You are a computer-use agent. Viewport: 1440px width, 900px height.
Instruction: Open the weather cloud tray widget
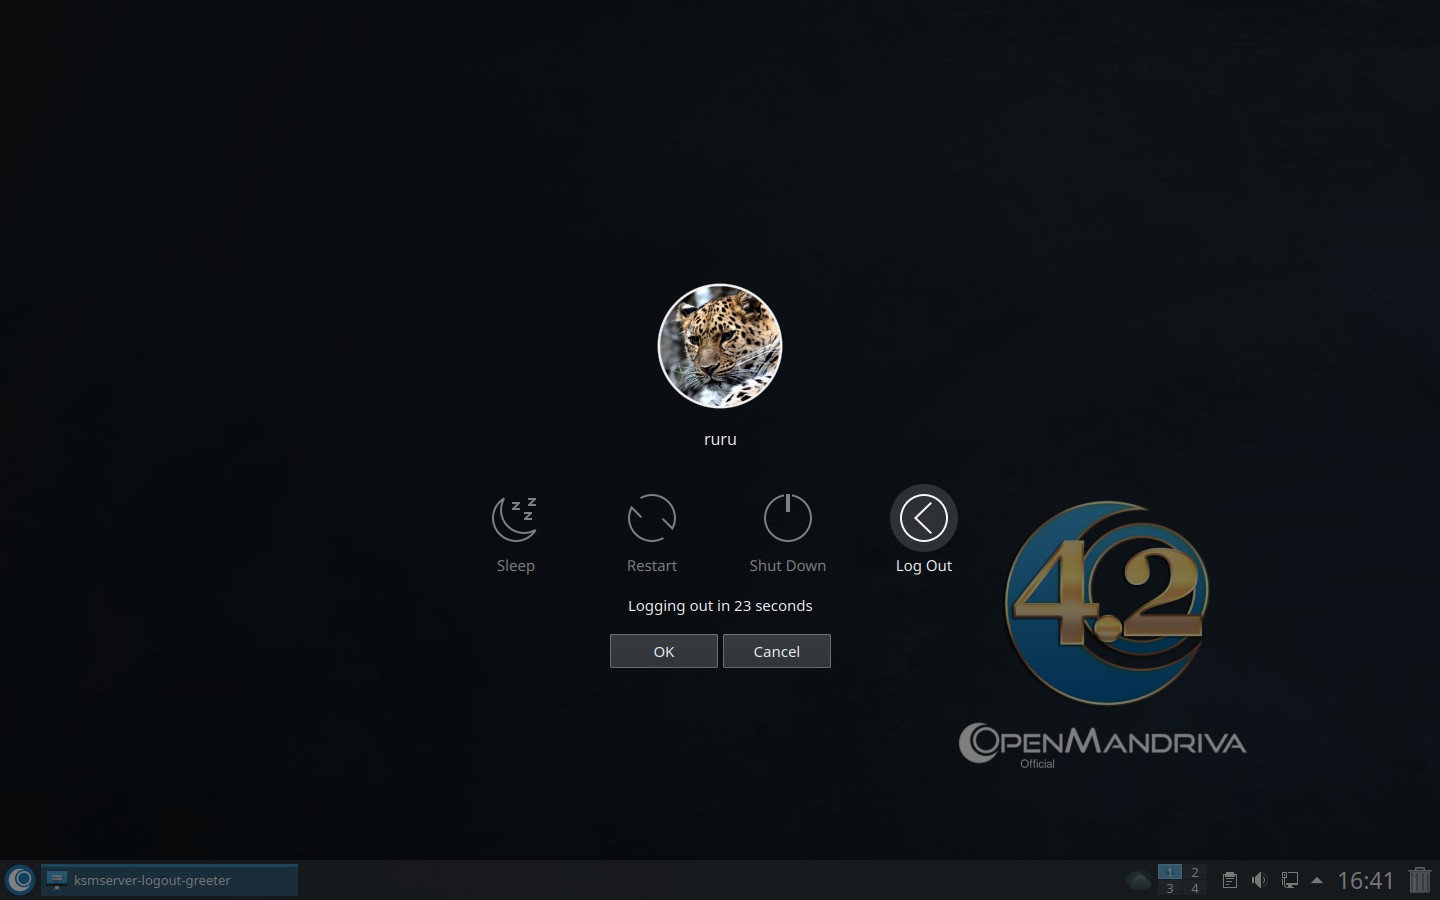(1138, 880)
